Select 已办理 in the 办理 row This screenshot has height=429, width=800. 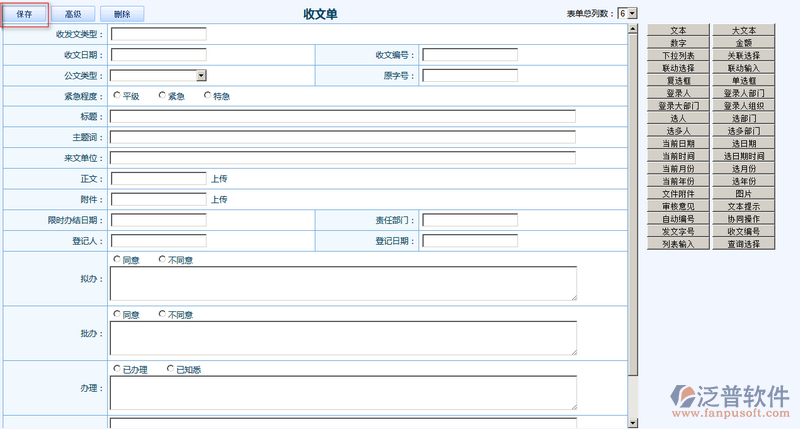[117, 369]
